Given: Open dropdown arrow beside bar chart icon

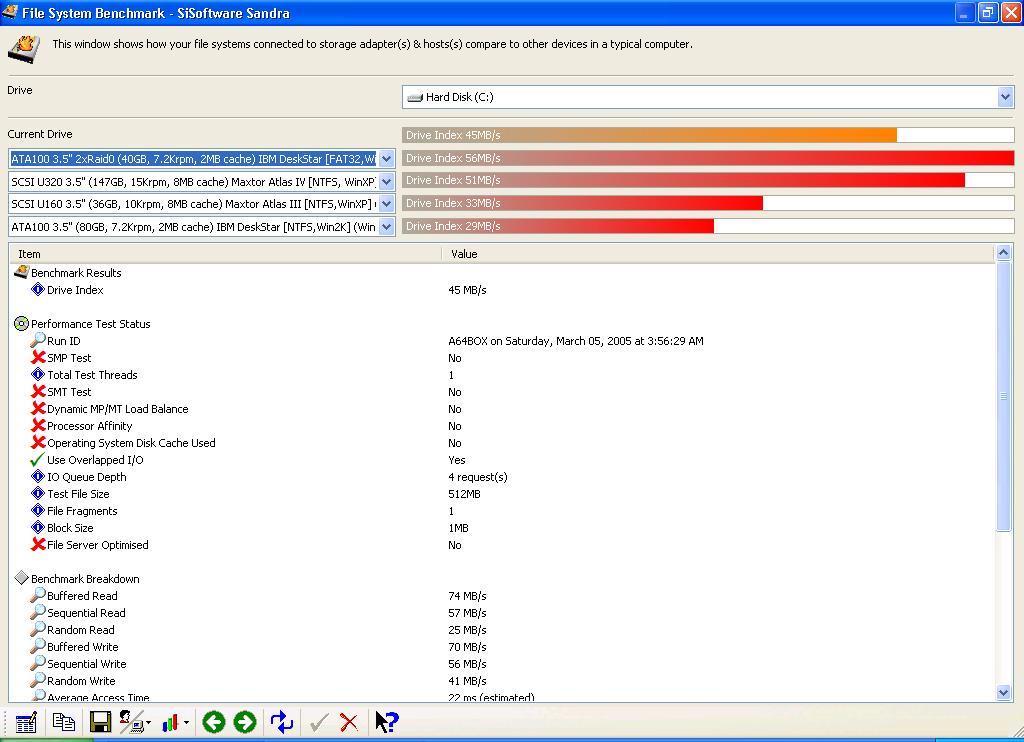Looking at the screenshot, I should [187, 723].
